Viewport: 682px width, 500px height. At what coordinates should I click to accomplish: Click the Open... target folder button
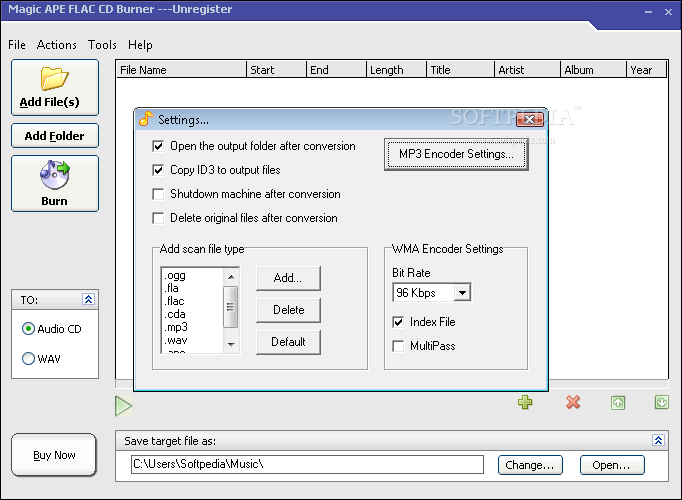pyautogui.click(x=612, y=465)
